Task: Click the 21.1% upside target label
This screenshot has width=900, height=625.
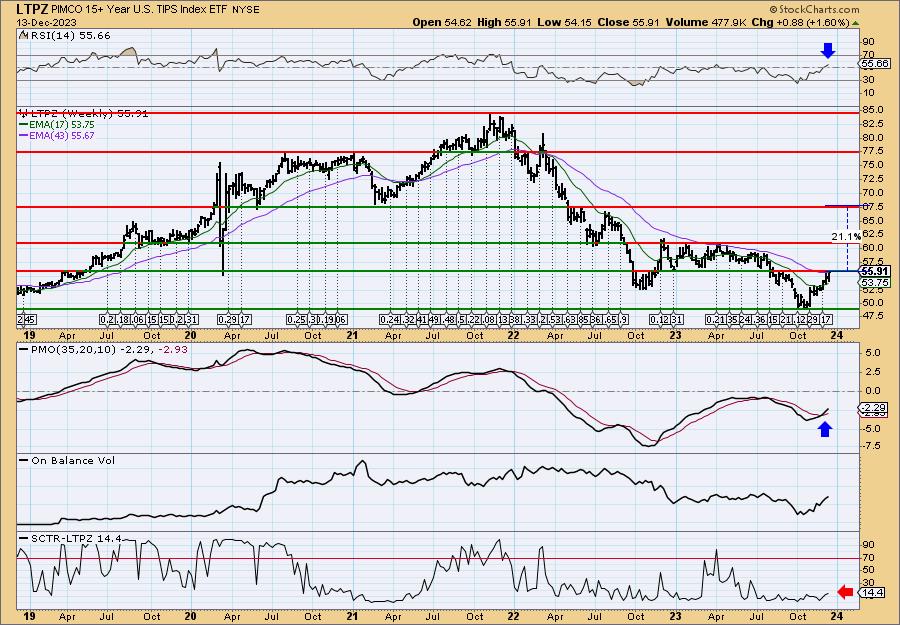Action: pos(846,236)
